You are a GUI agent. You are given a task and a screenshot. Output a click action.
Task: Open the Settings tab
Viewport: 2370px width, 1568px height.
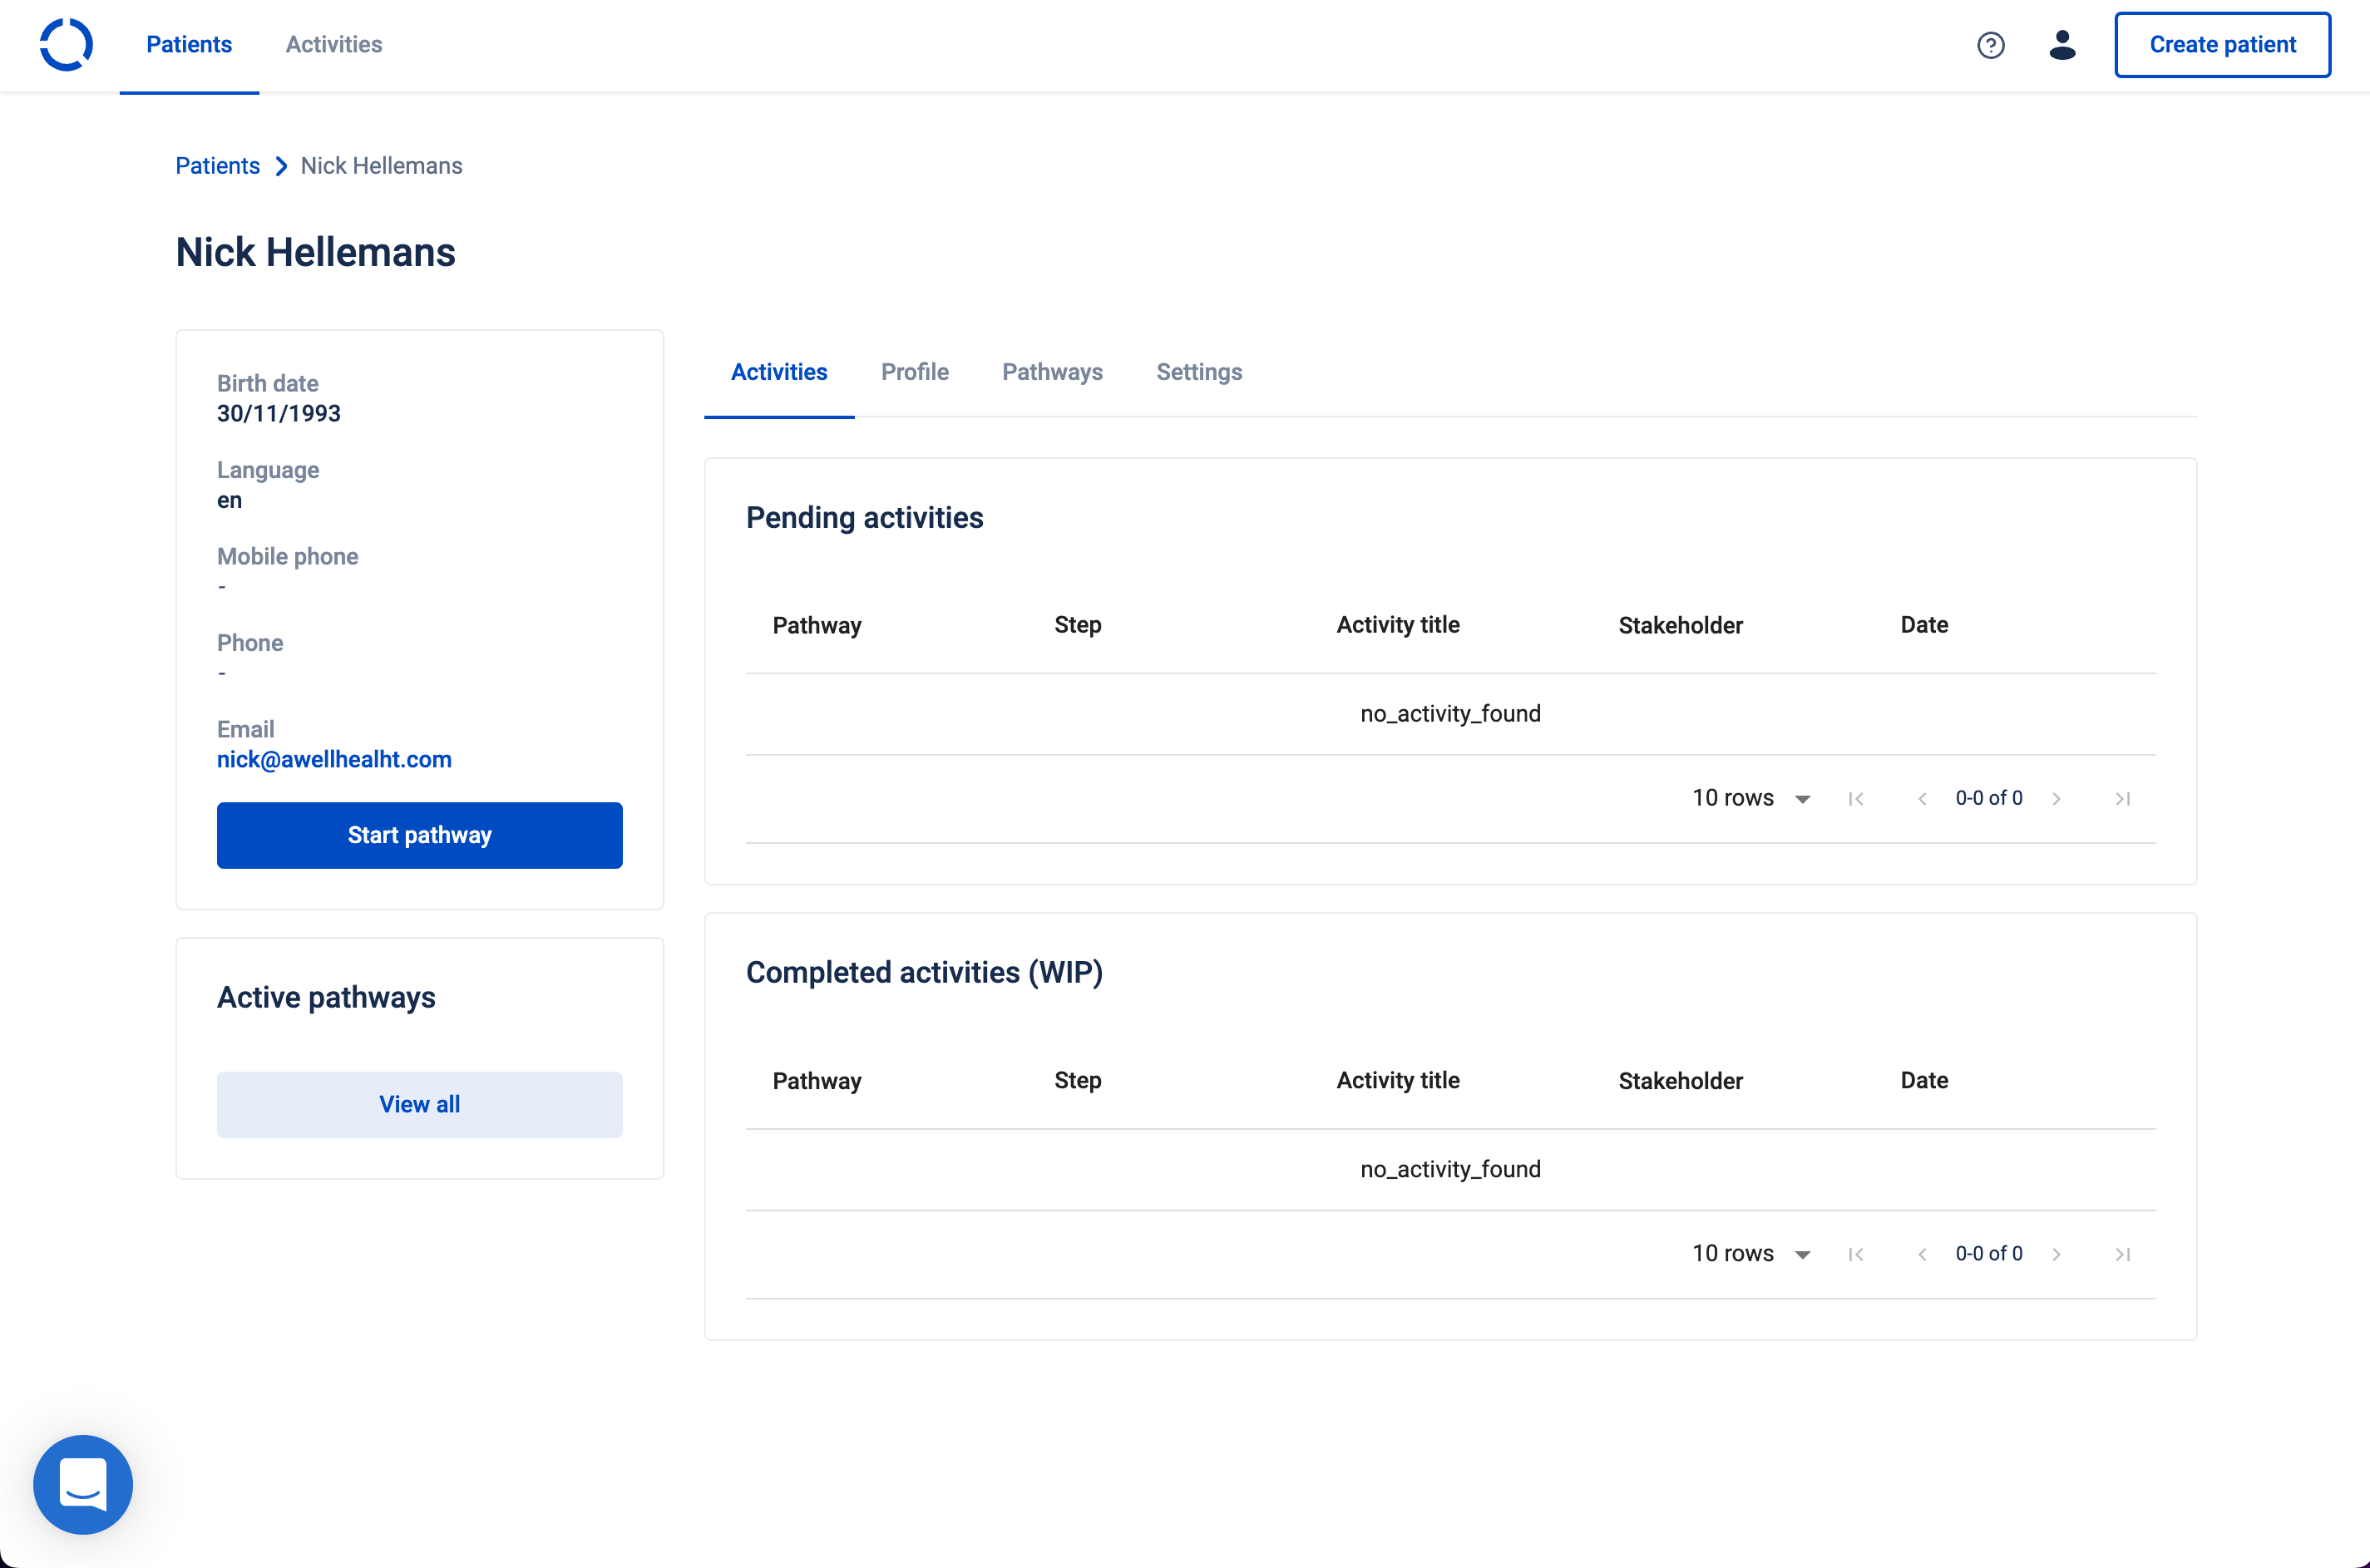(x=1199, y=372)
